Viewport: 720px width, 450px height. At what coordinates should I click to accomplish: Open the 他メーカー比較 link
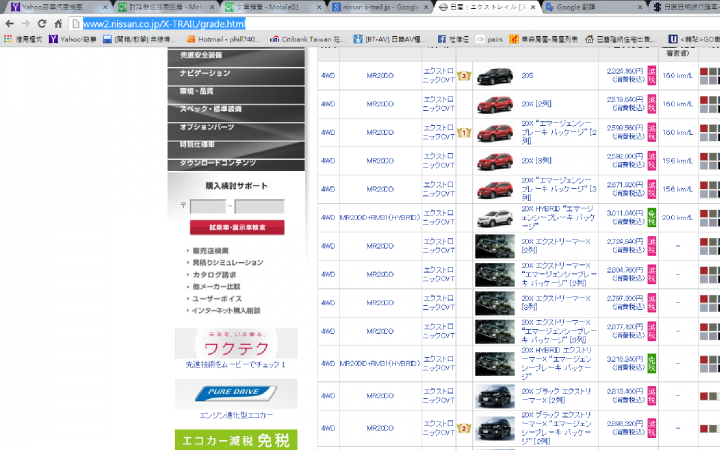[216, 287]
